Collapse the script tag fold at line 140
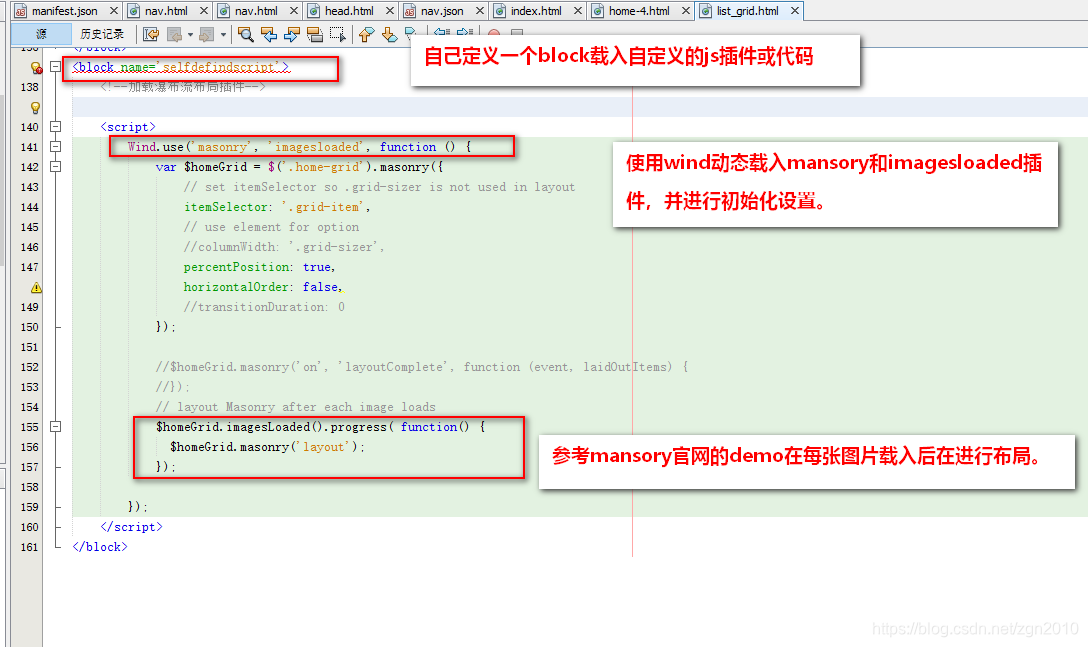The height and width of the screenshot is (647, 1088). [x=56, y=127]
